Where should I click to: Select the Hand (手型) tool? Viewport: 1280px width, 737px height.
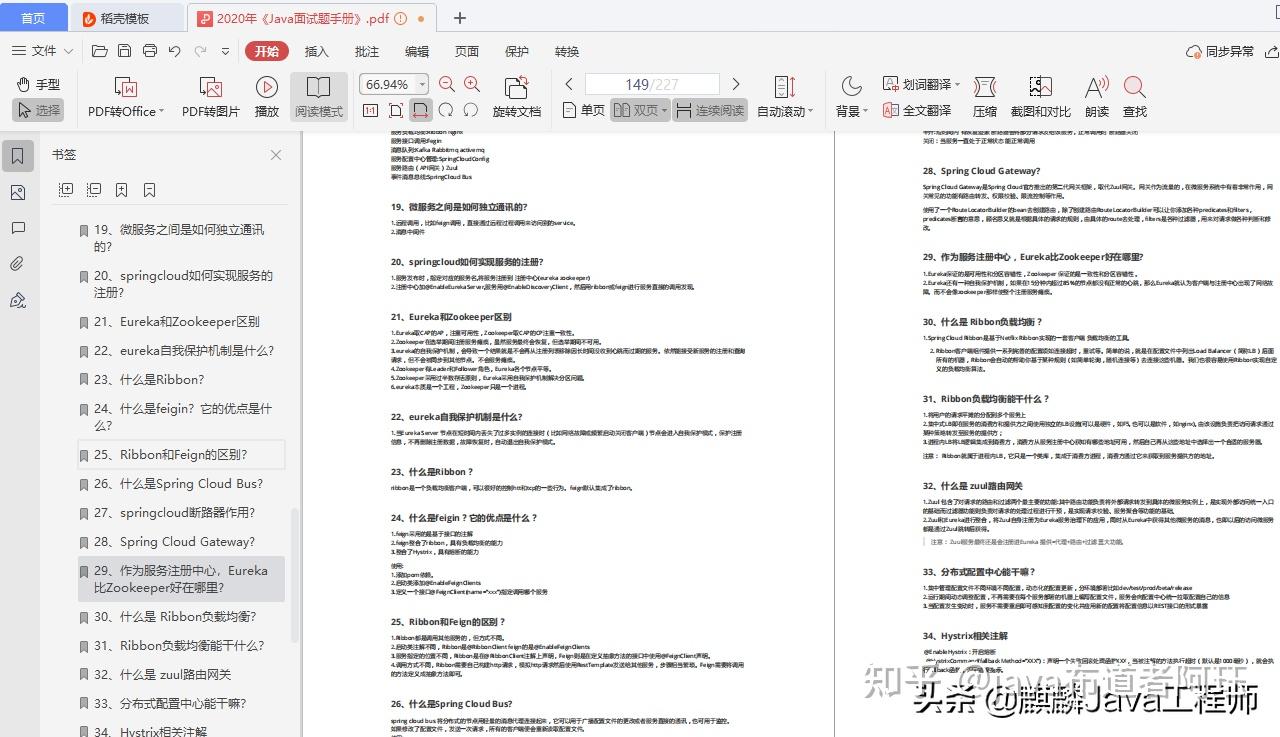[38, 85]
